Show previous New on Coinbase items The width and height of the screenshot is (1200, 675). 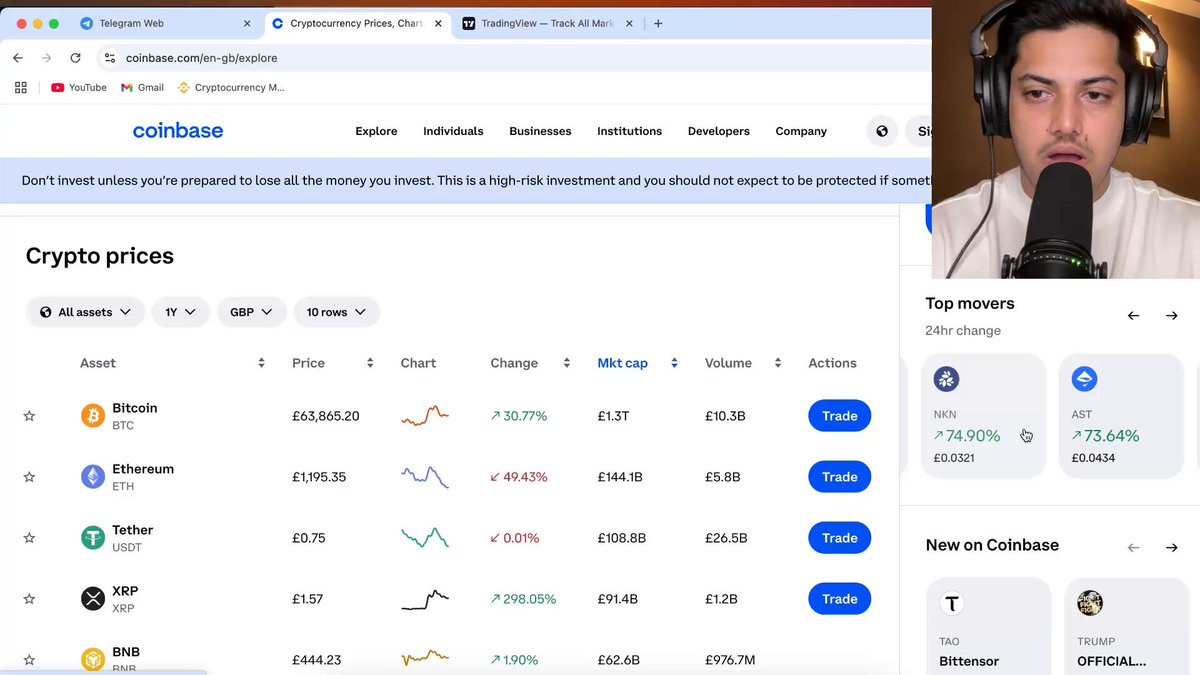coord(1133,548)
